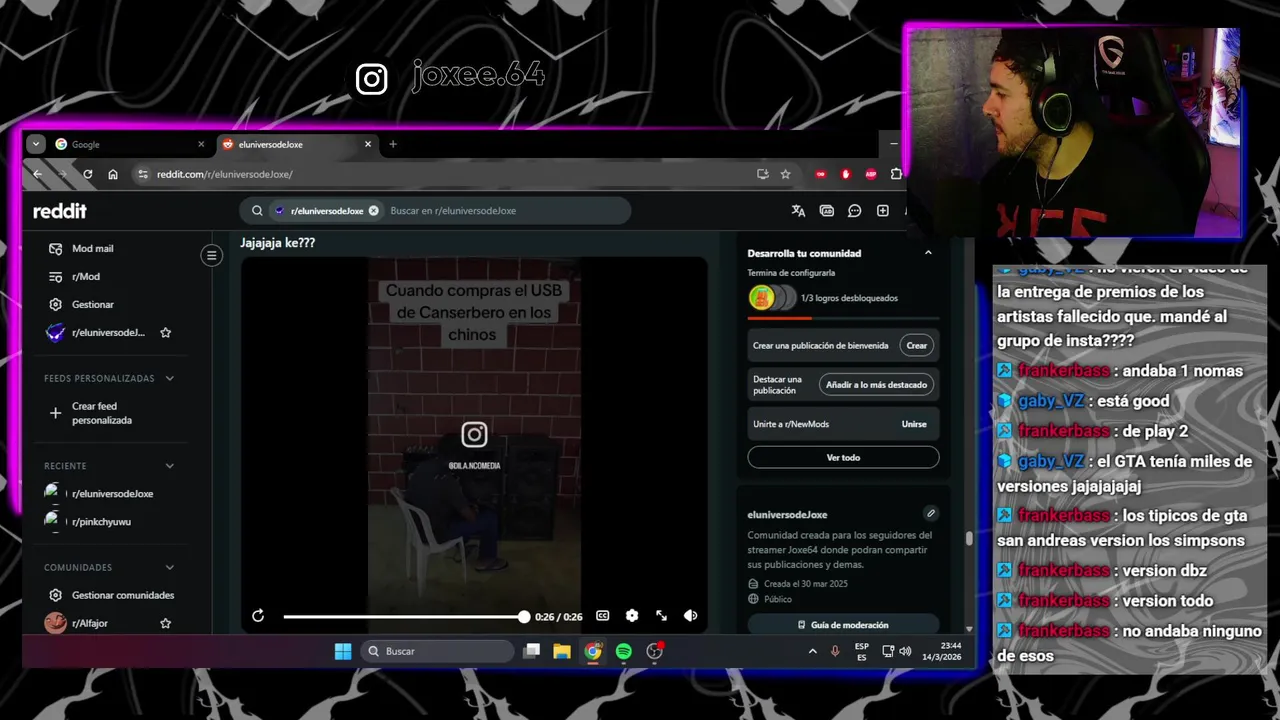Open the translate icon in Reddit header
This screenshot has height=720, width=1280.
tap(798, 211)
